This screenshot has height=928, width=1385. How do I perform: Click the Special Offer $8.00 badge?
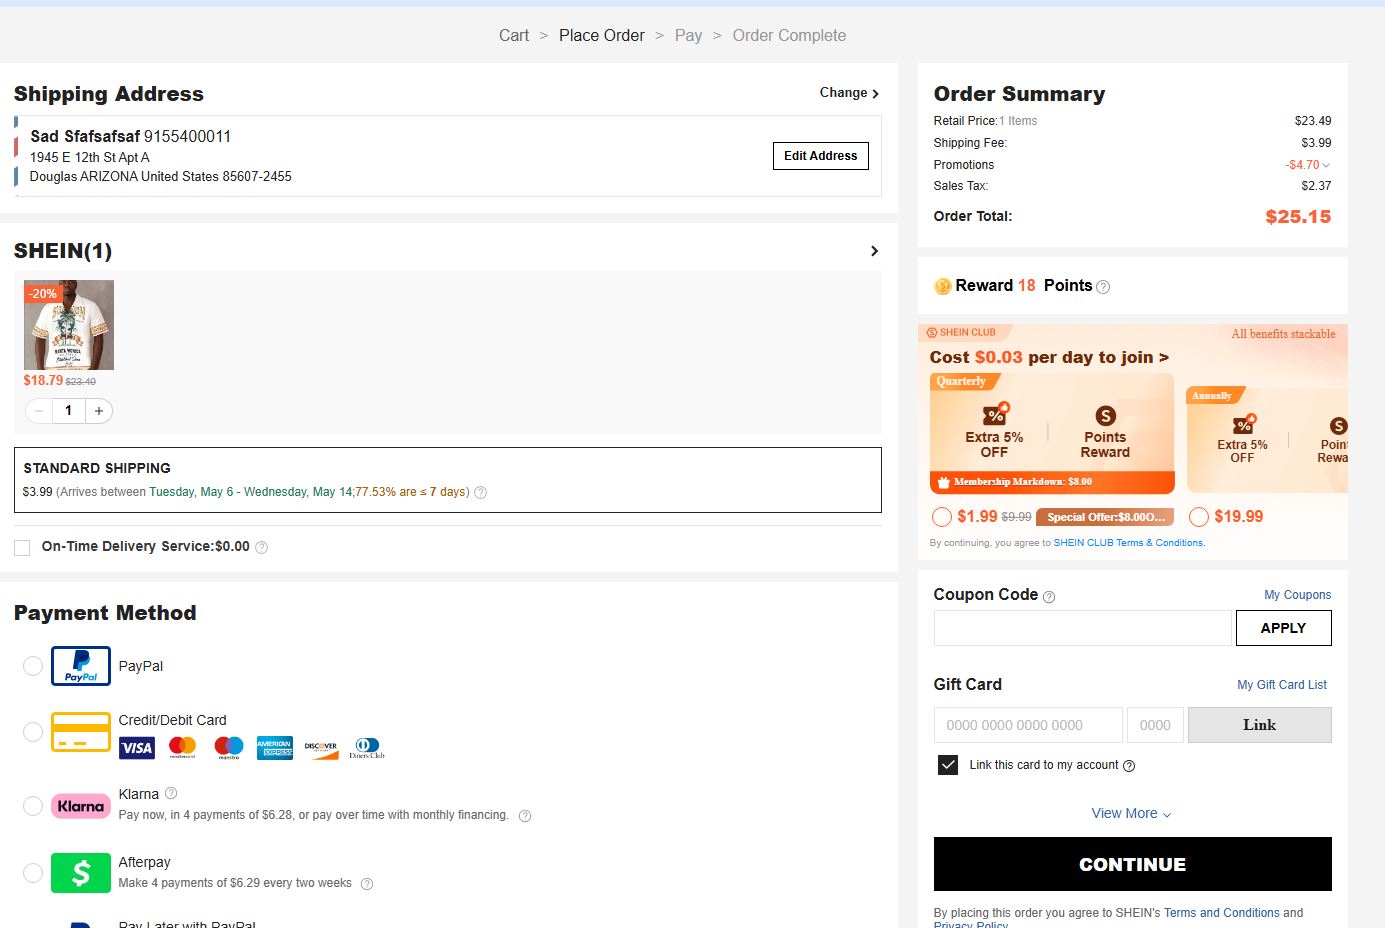(1105, 517)
